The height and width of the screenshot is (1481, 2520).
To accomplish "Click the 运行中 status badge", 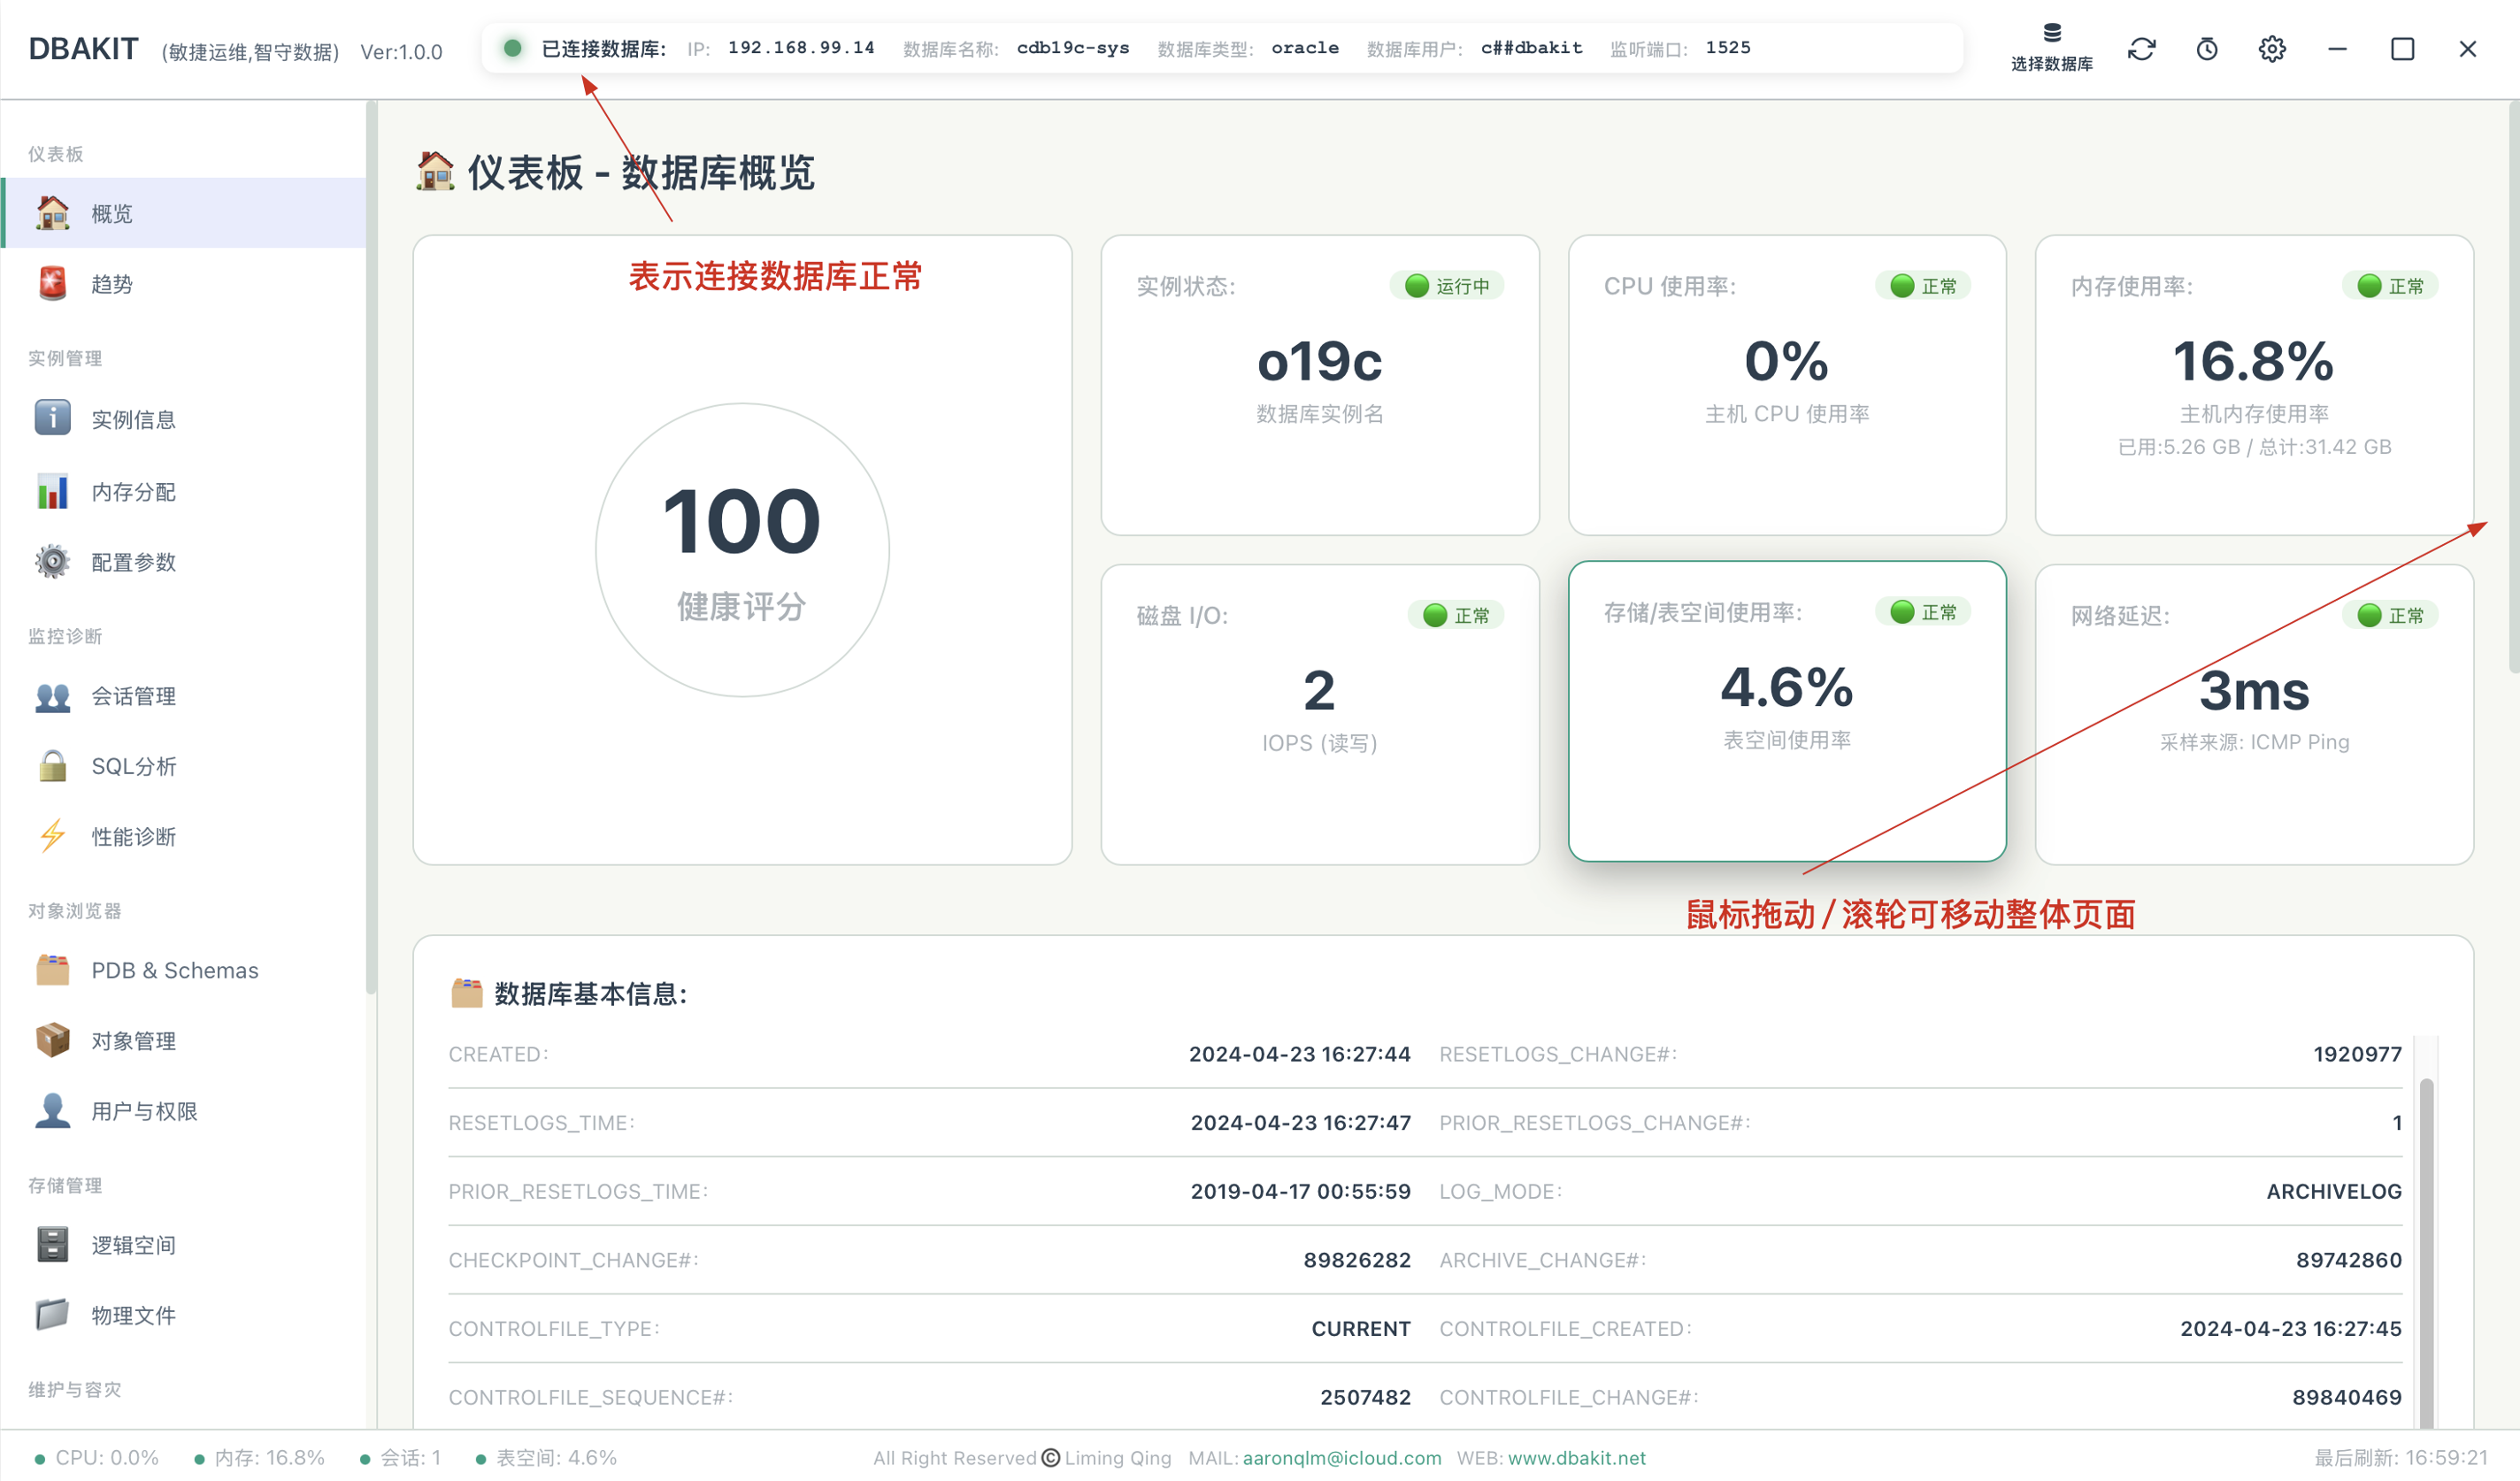I will [1446, 286].
